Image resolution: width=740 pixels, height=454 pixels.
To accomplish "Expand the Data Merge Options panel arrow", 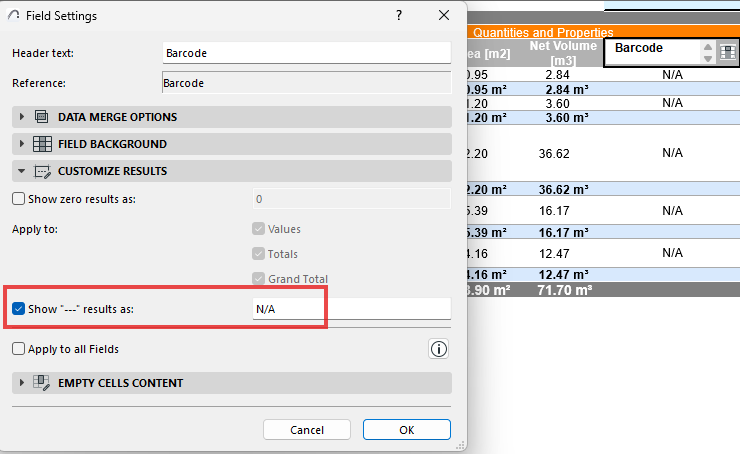I will (22, 117).
